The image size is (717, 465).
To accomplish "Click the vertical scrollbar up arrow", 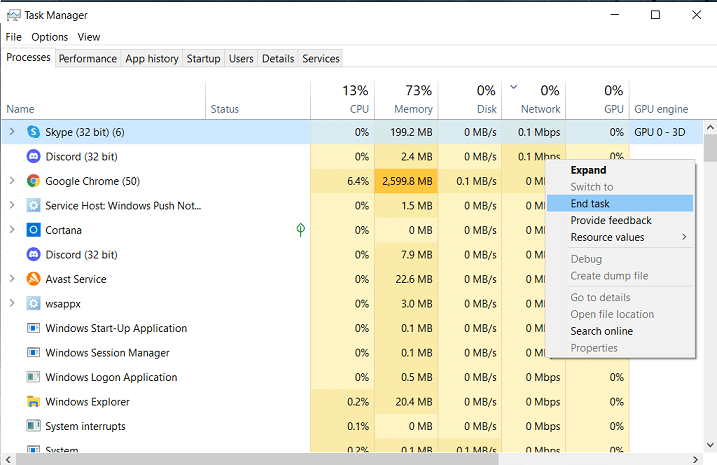I will 710,127.
